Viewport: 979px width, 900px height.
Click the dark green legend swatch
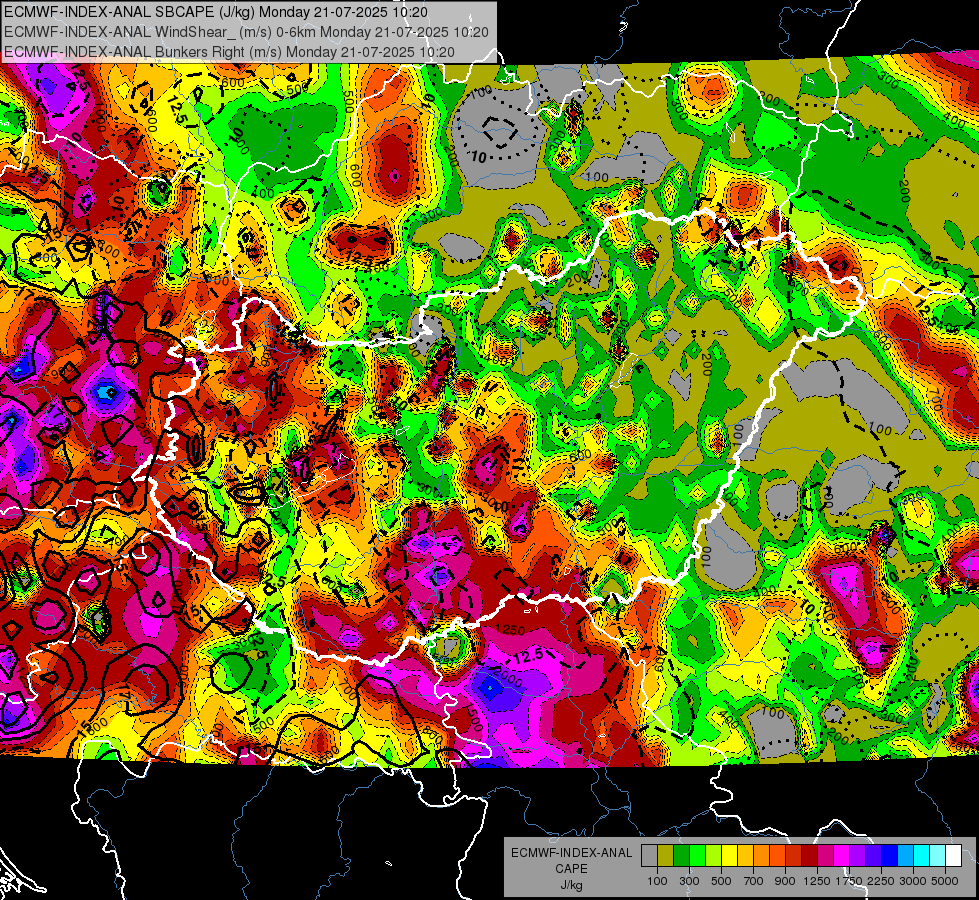point(681,856)
